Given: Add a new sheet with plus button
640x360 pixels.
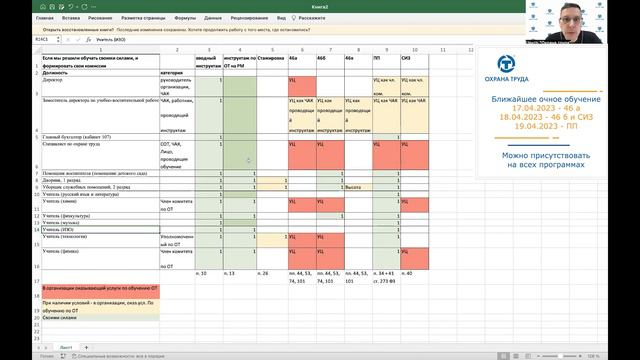Looking at the screenshot, I should pyautogui.click(x=86, y=347).
